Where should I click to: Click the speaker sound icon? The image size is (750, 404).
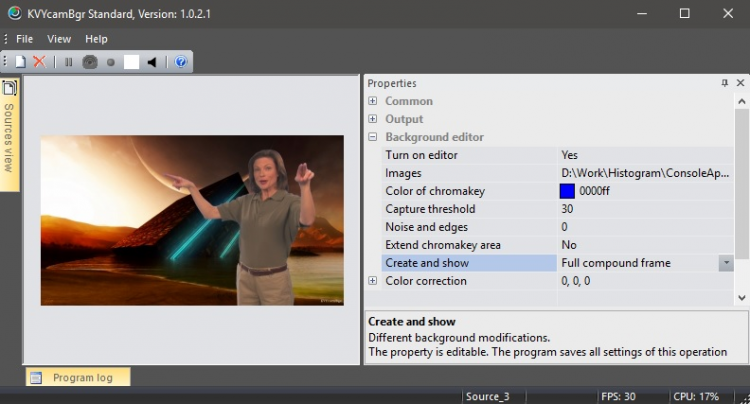pyautogui.click(x=153, y=62)
